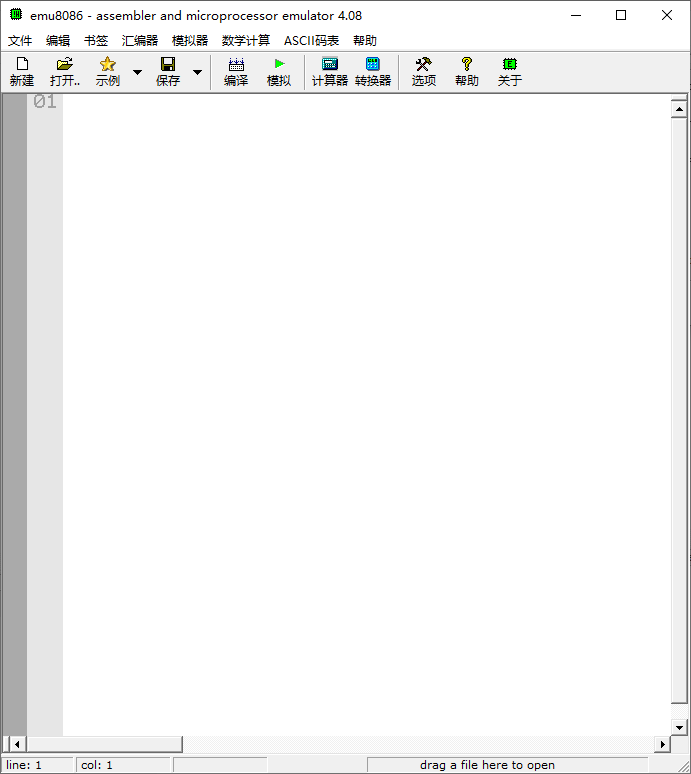The width and height of the screenshot is (691, 774).
Task: Click 'drag a file here to open' panel
Action: point(507,765)
